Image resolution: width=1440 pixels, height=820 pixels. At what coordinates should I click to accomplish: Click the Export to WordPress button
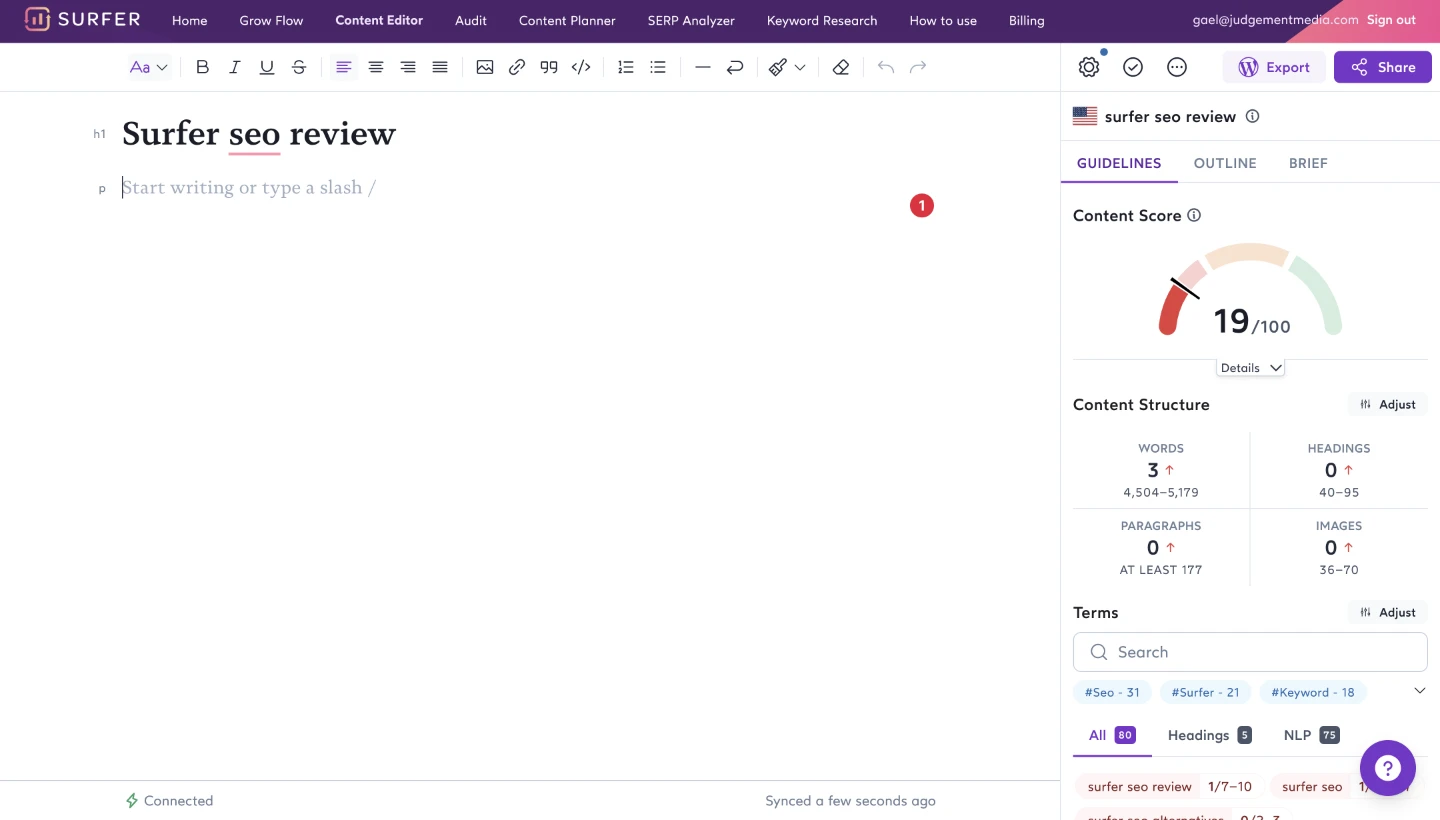click(x=1274, y=67)
